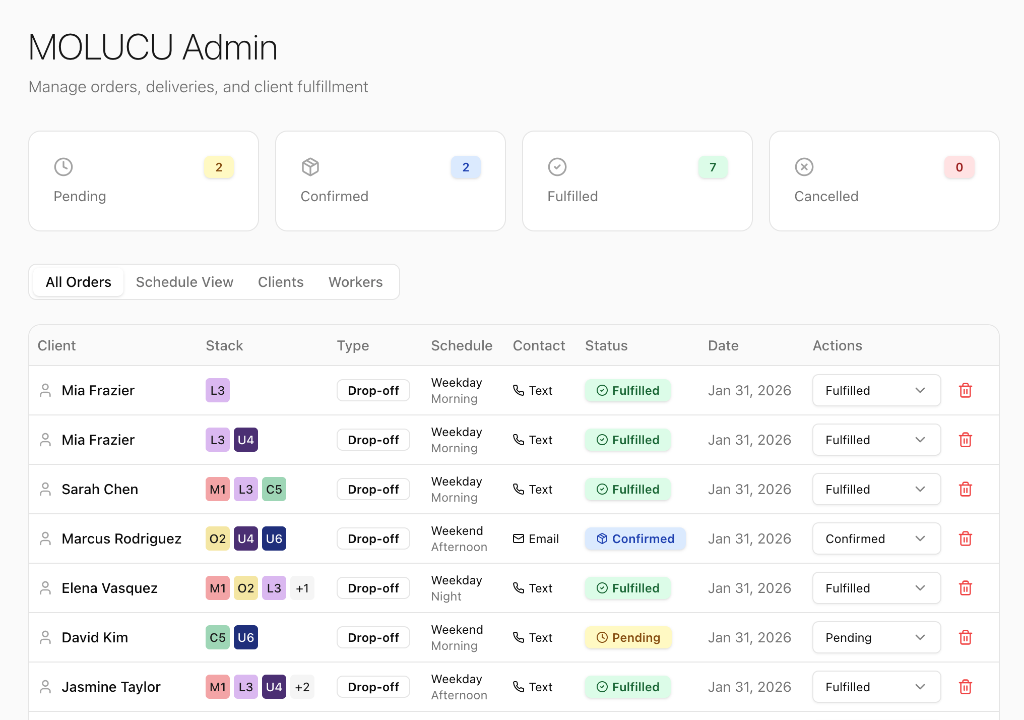The image size is (1024, 720).
Task: Click the Elena Vasquez client name
Action: point(110,588)
